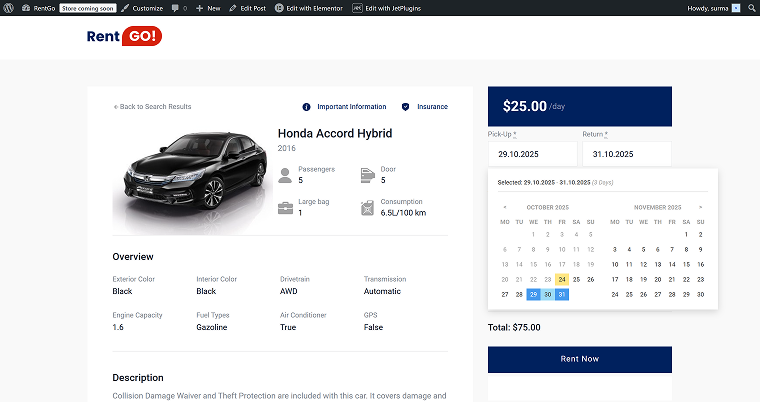Screen dimensions: 760x402
Task: Click the Description heading
Action: click(x=138, y=378)
